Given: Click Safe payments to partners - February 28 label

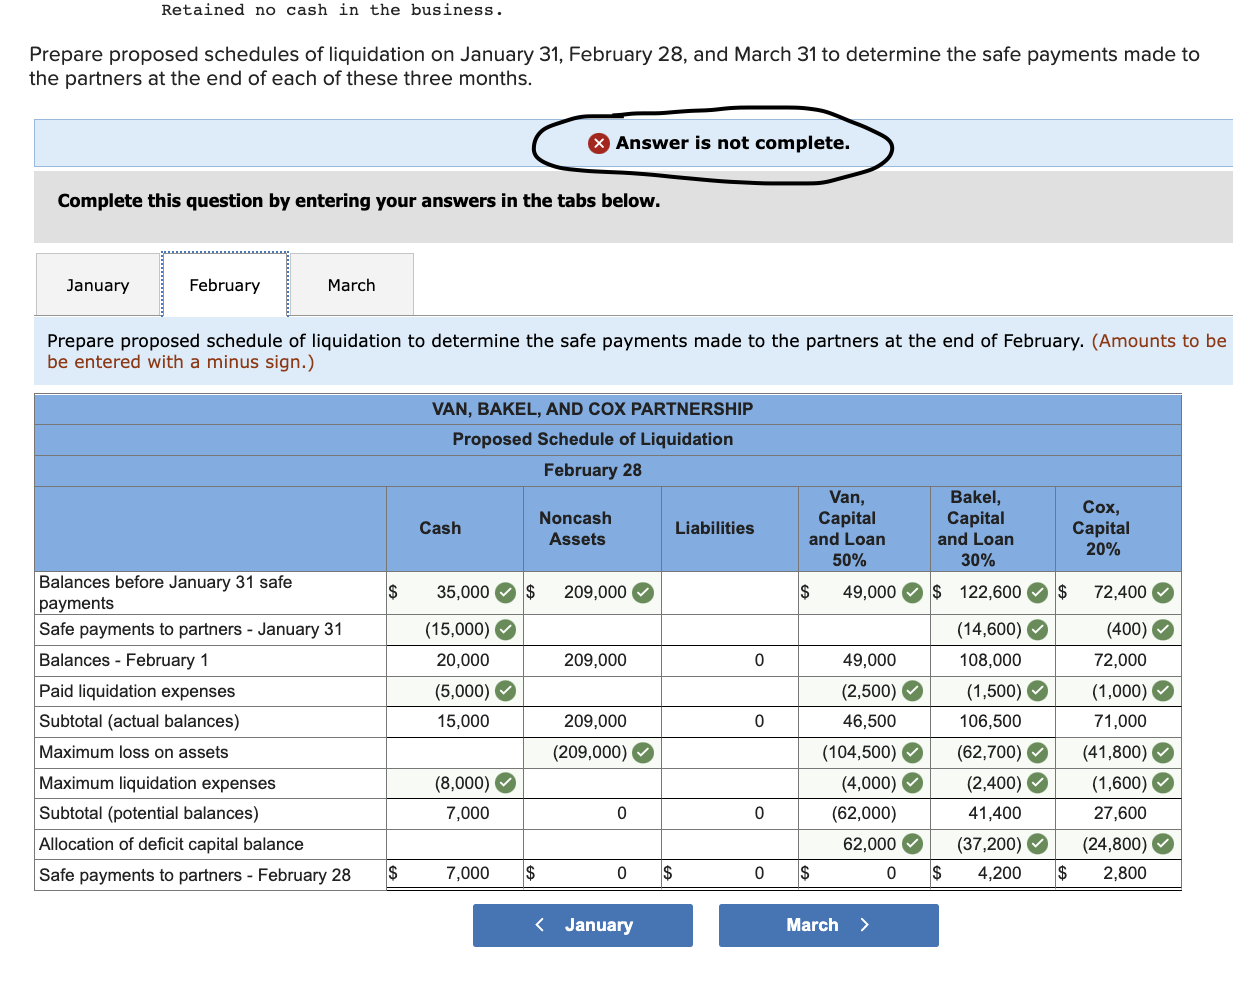Looking at the screenshot, I should (195, 875).
